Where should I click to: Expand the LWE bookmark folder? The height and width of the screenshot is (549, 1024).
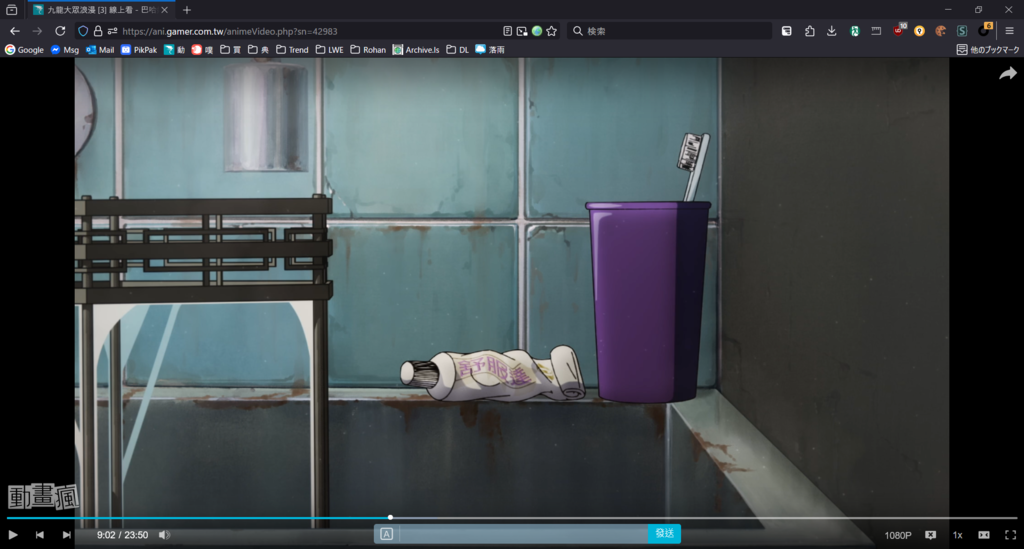(329, 50)
